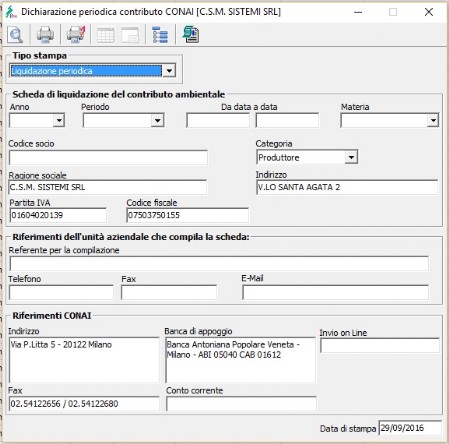Click the Codice socio input field
This screenshot has width=449, height=444.
(108, 157)
